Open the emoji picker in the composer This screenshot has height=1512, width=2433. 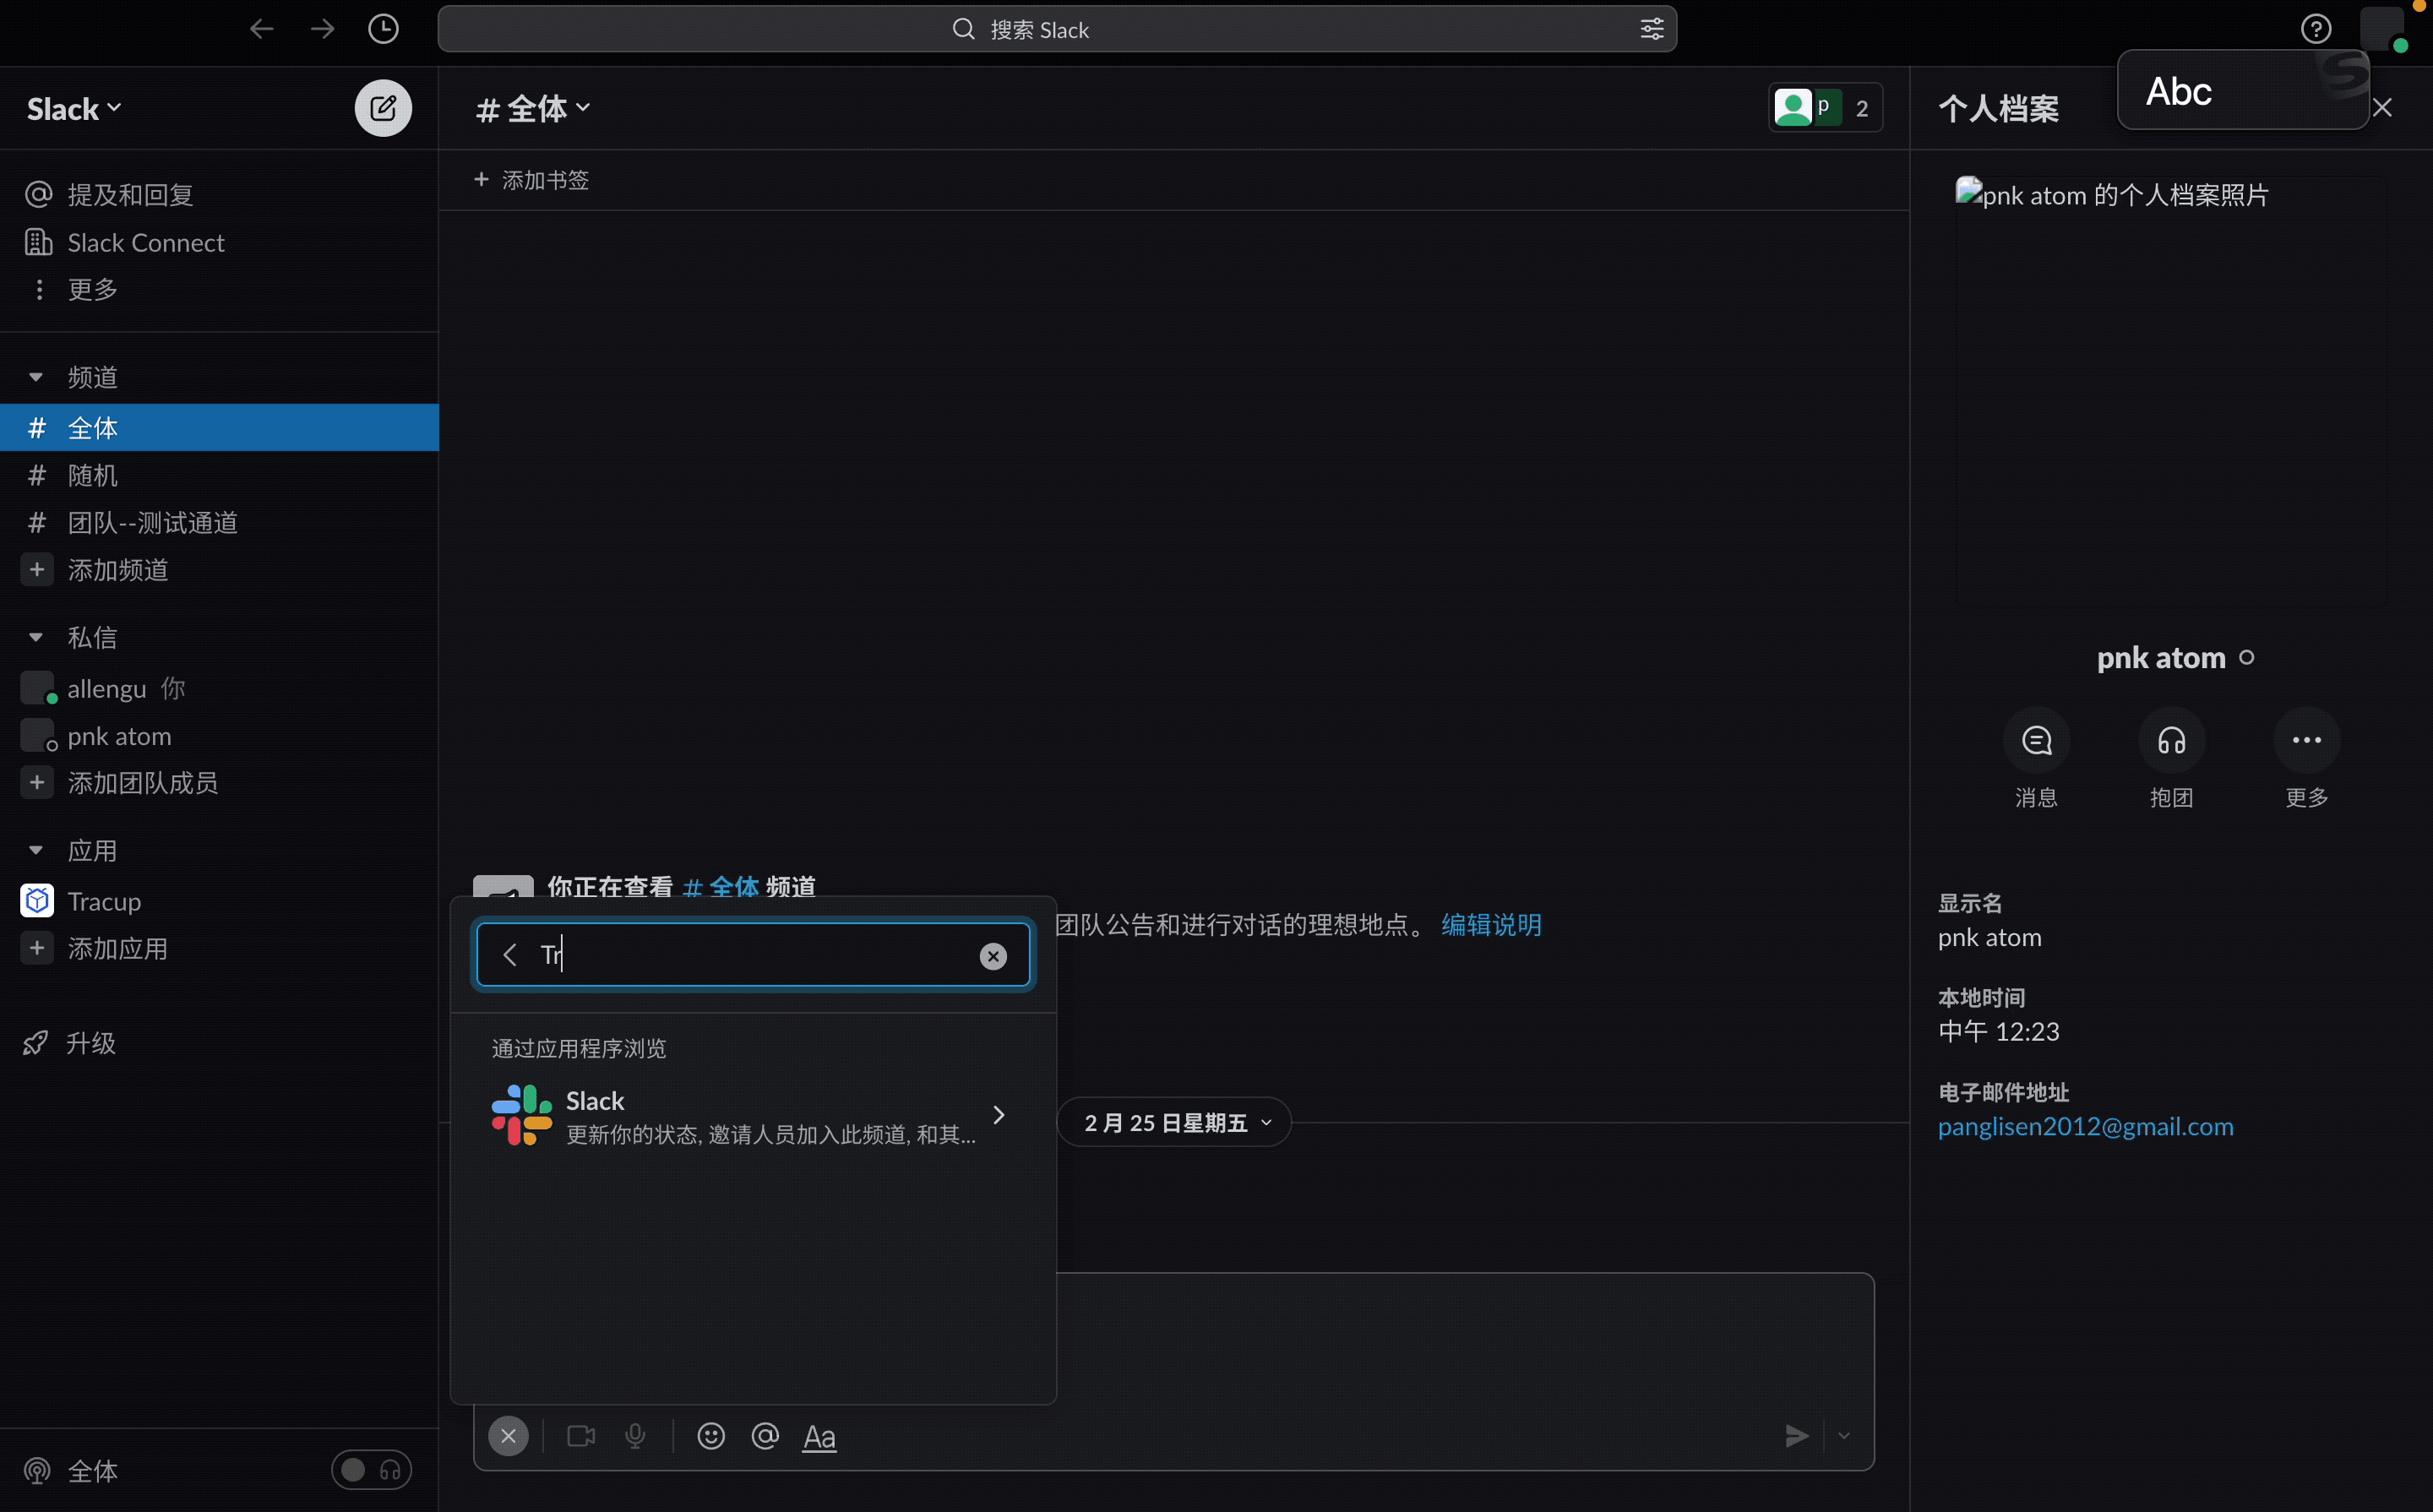pos(710,1436)
